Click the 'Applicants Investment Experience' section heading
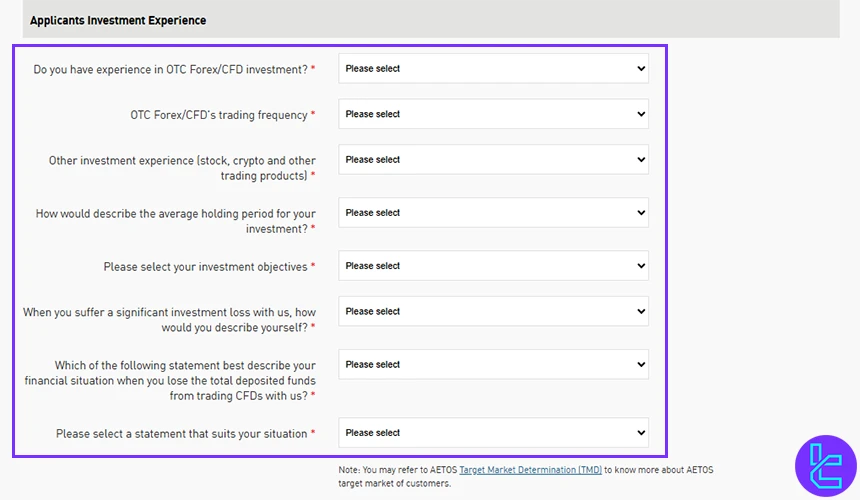Image resolution: width=860 pixels, height=500 pixels. [x=118, y=20]
